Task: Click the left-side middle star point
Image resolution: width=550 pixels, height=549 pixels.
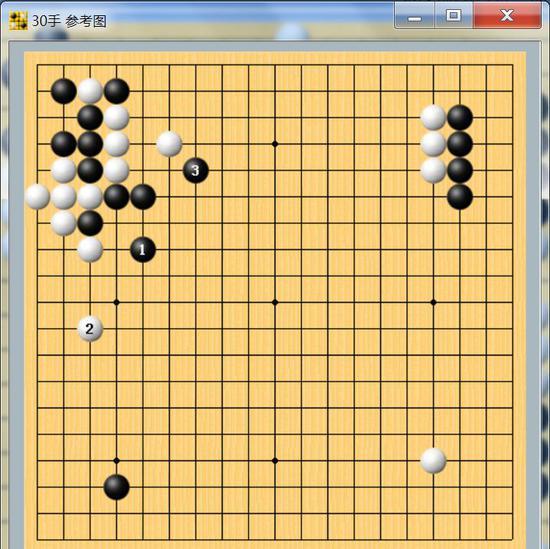Action: pos(116,302)
